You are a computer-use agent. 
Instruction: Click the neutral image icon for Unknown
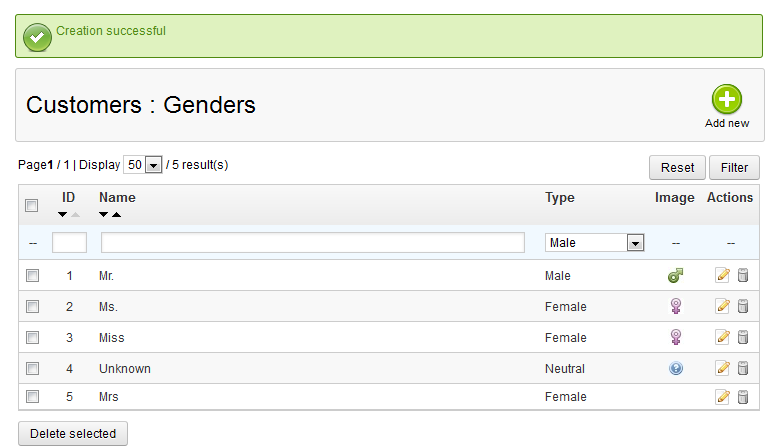(x=676, y=369)
